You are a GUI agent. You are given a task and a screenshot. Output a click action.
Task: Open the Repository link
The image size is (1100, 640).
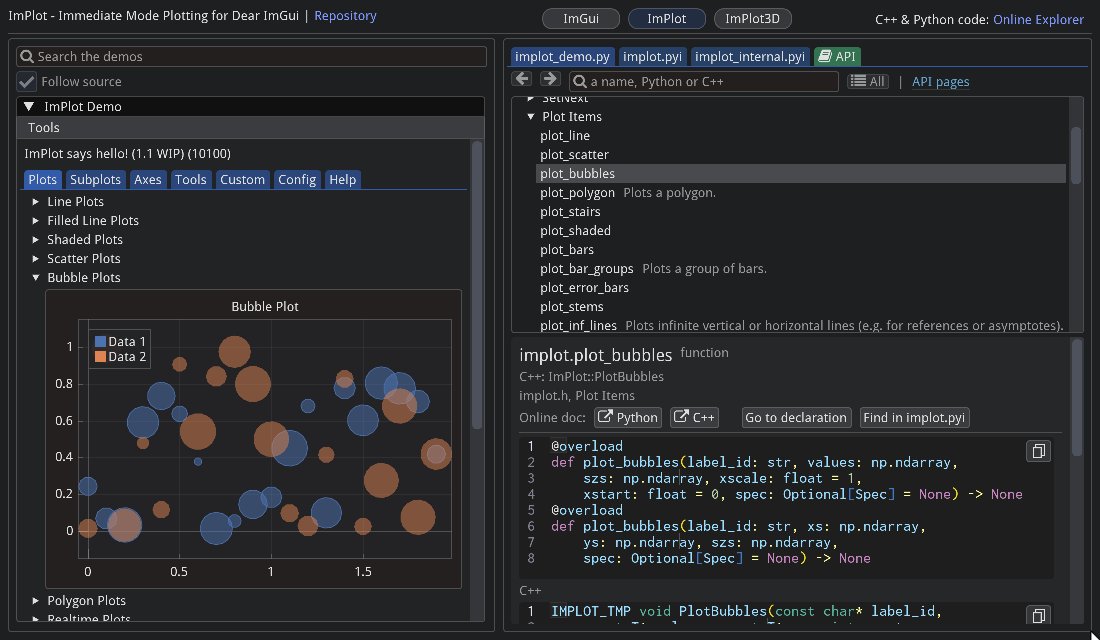coord(345,15)
